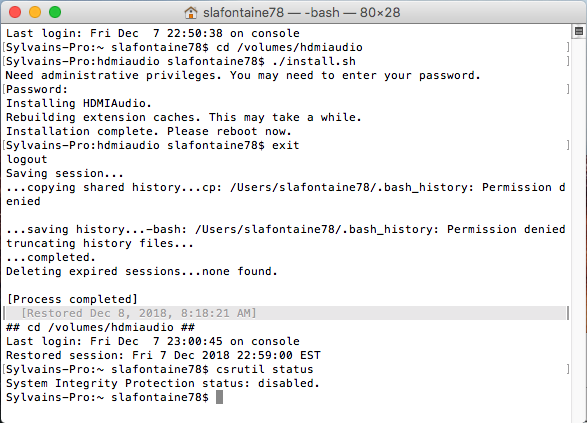This screenshot has width=587, height=423.
Task: Click the right mark bracket on the ./install.sh line
Action: 568,61
